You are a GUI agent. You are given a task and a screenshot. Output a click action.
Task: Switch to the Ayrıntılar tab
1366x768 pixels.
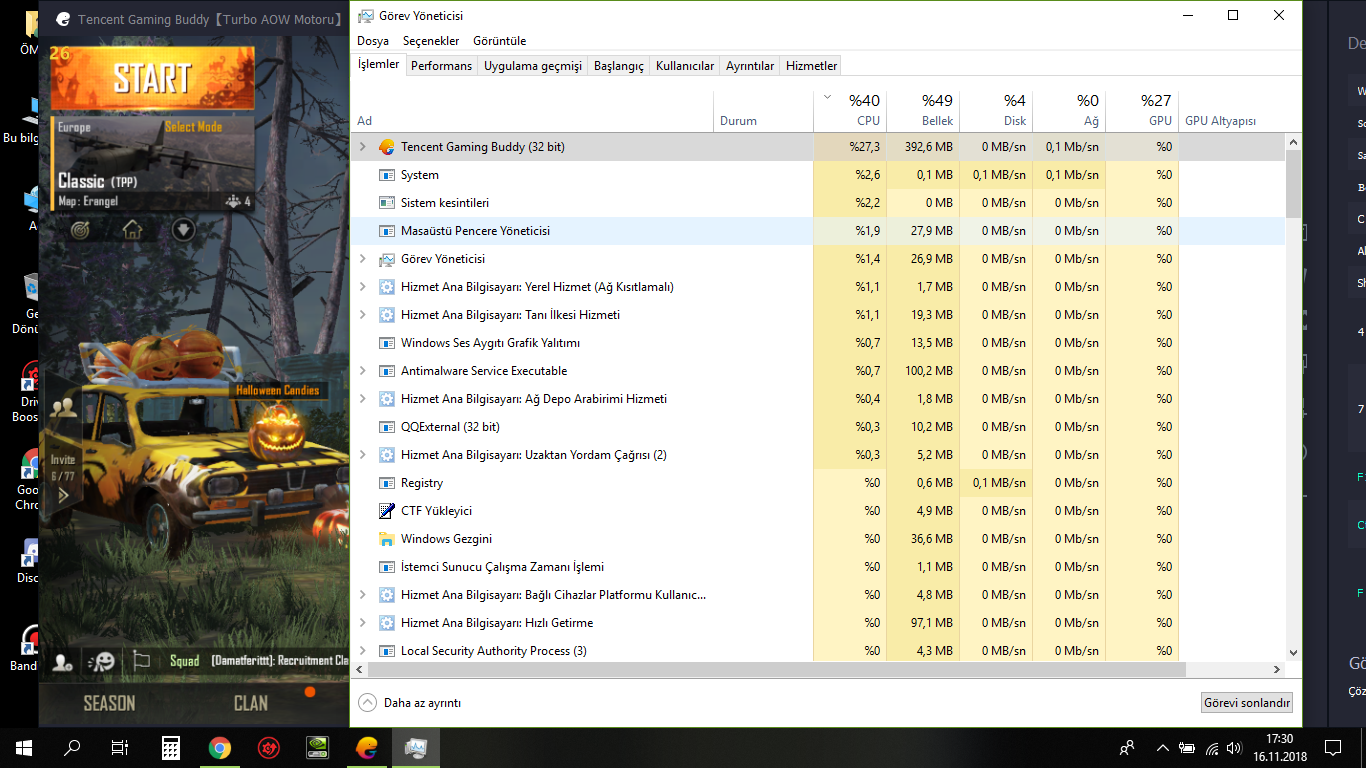point(750,66)
